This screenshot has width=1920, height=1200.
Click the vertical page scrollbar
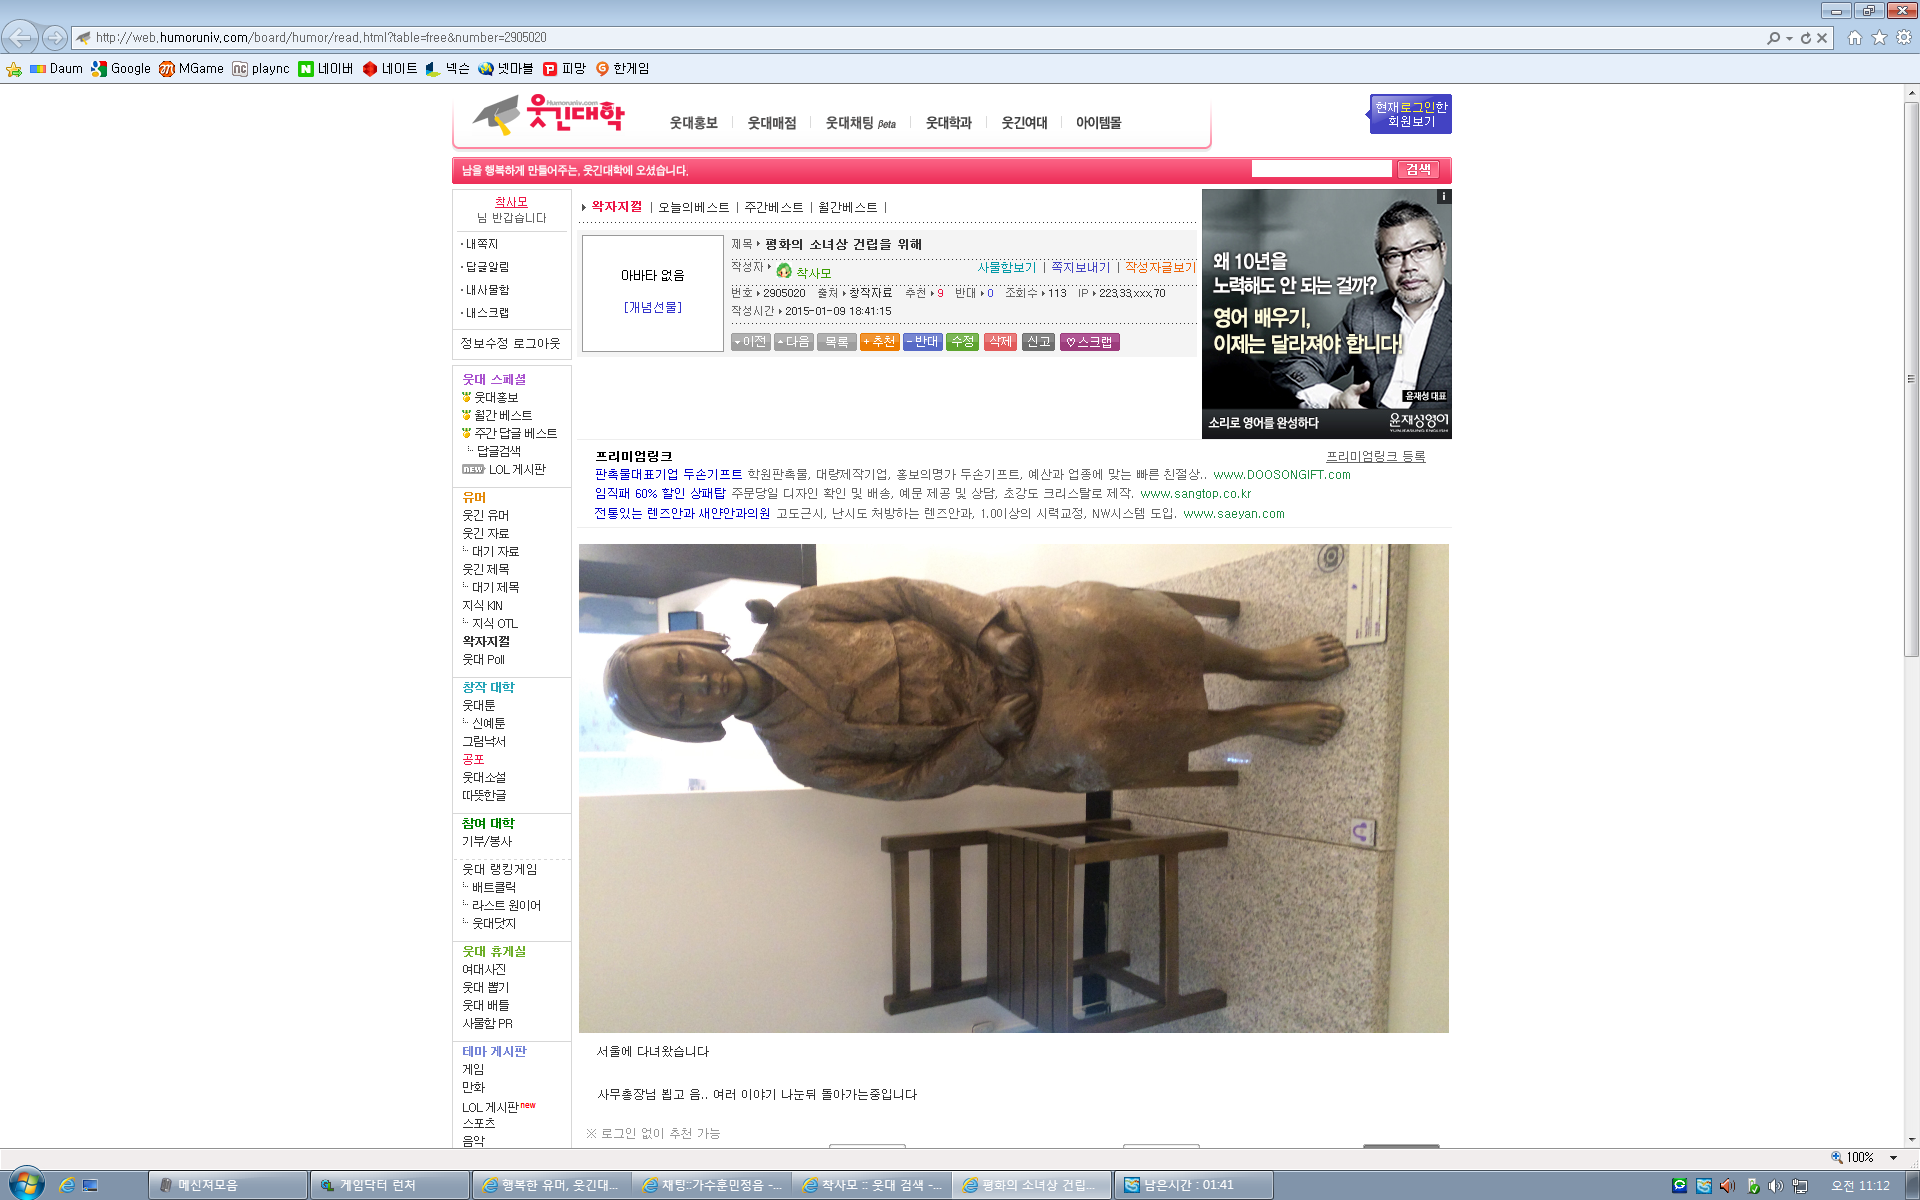pyautogui.click(x=1911, y=380)
